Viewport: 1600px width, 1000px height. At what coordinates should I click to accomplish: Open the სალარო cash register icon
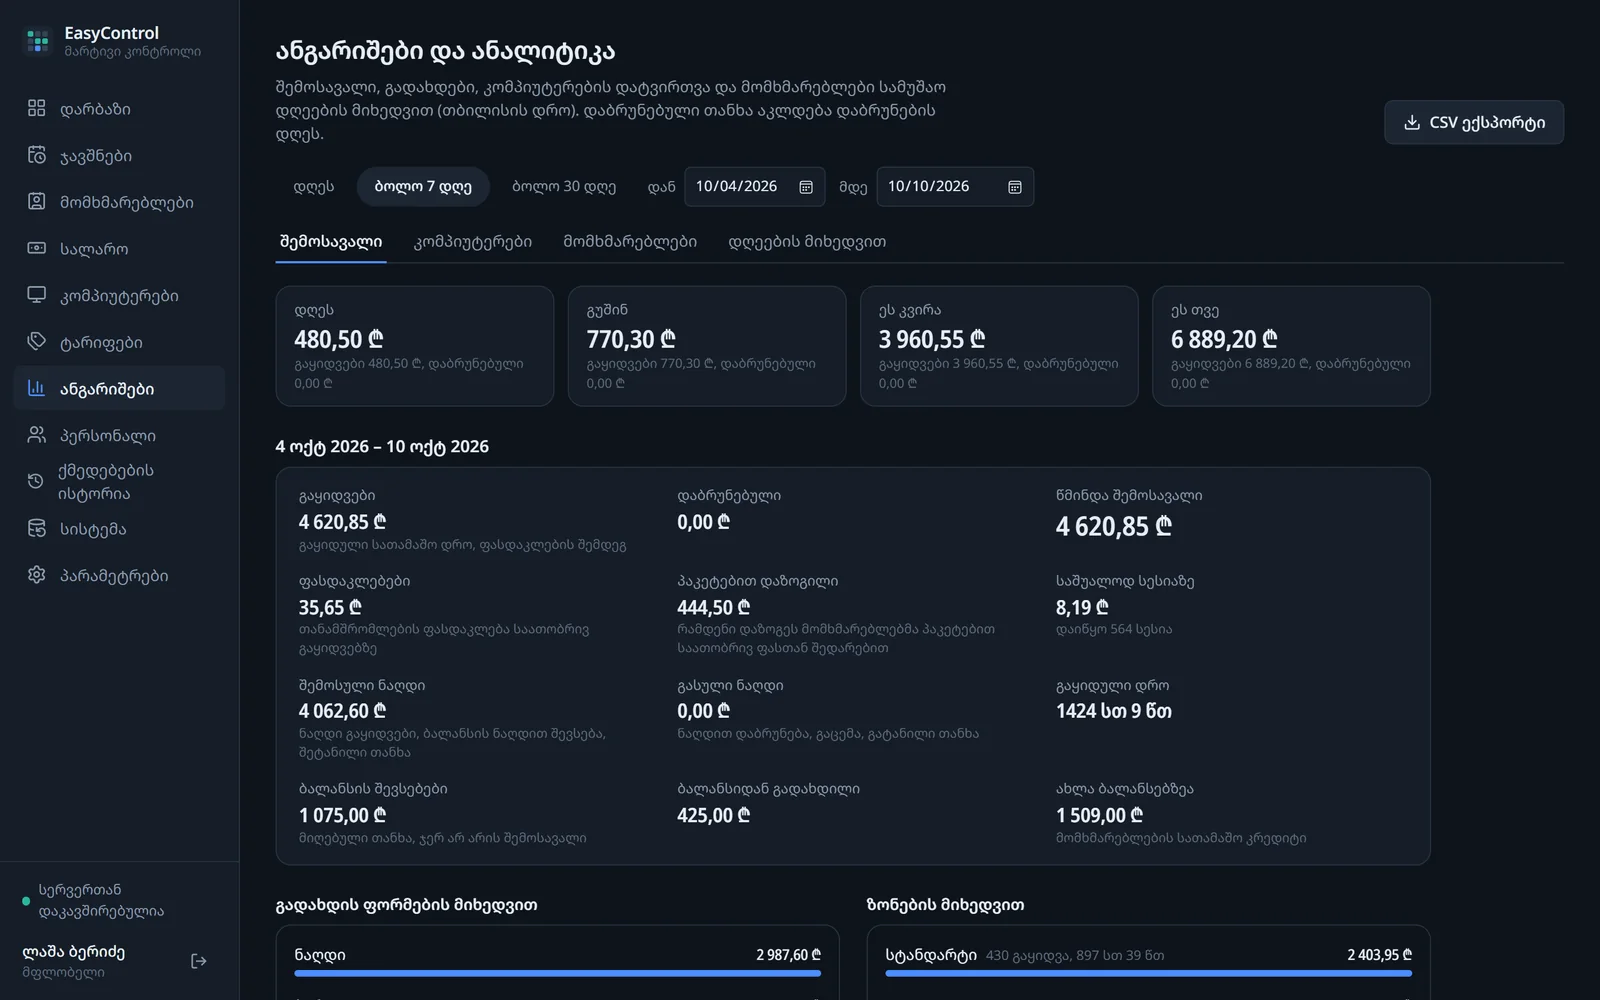pyautogui.click(x=37, y=248)
